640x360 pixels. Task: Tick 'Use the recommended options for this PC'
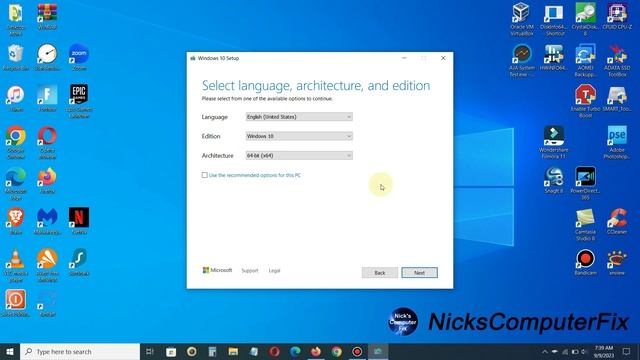tap(204, 175)
